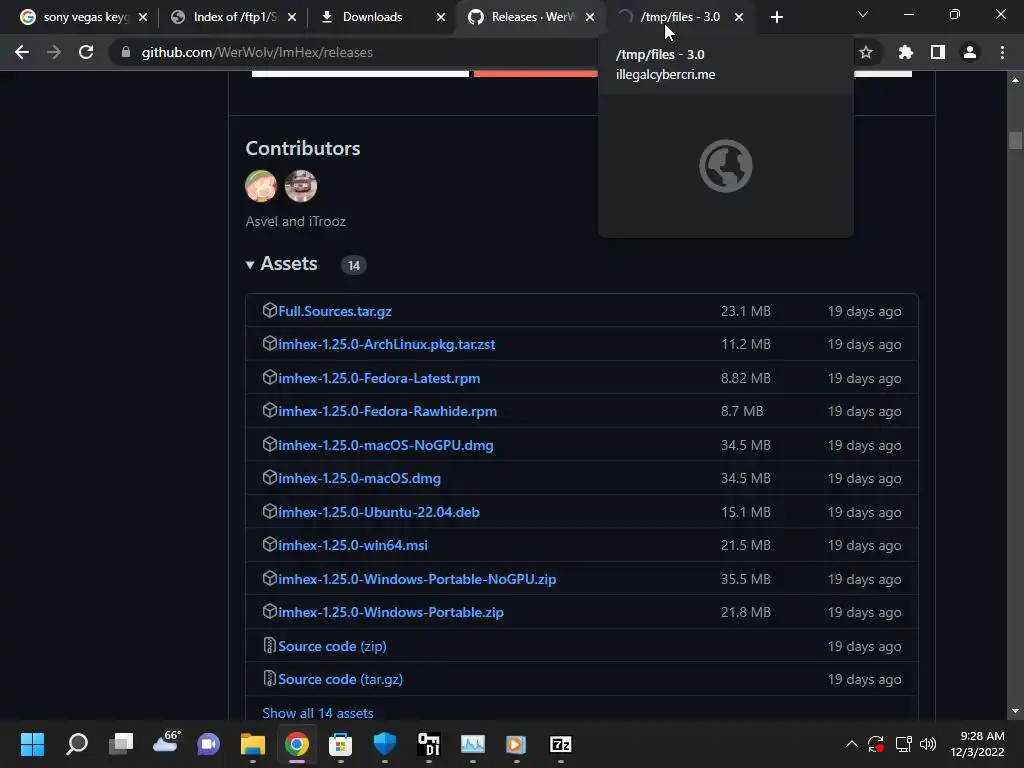Viewport: 1024px width, 768px height.
Task: Click the lock site info icon
Action: pyautogui.click(x=126, y=52)
